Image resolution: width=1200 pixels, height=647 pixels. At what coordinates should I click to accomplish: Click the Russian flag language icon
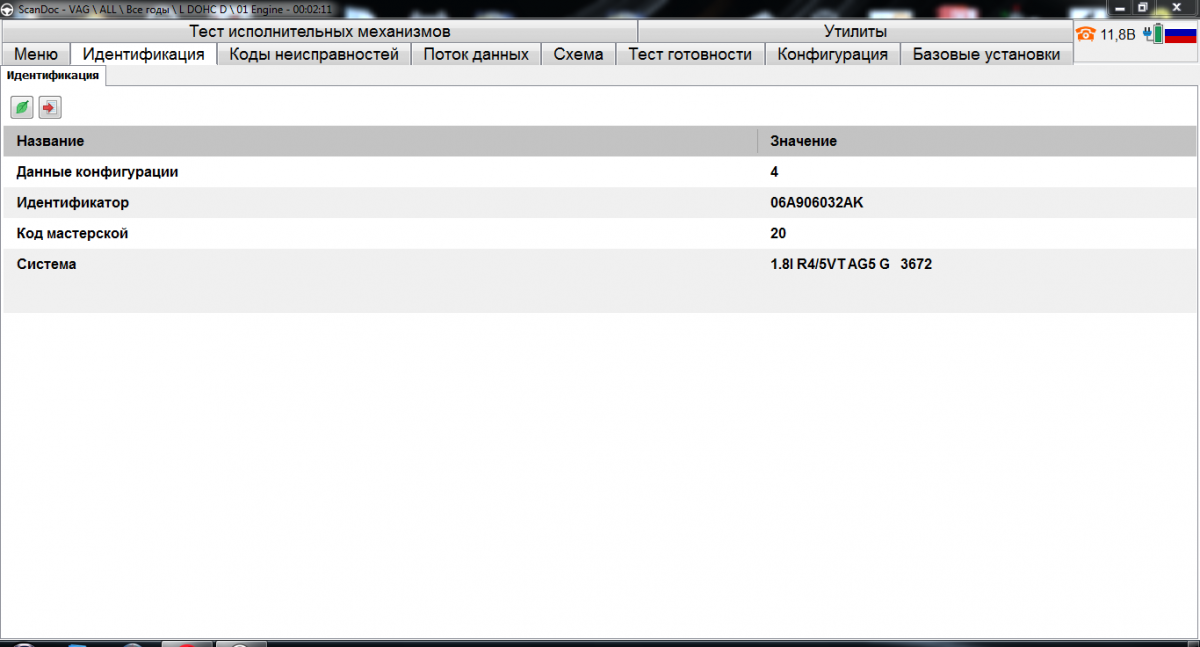pyautogui.click(x=1181, y=34)
